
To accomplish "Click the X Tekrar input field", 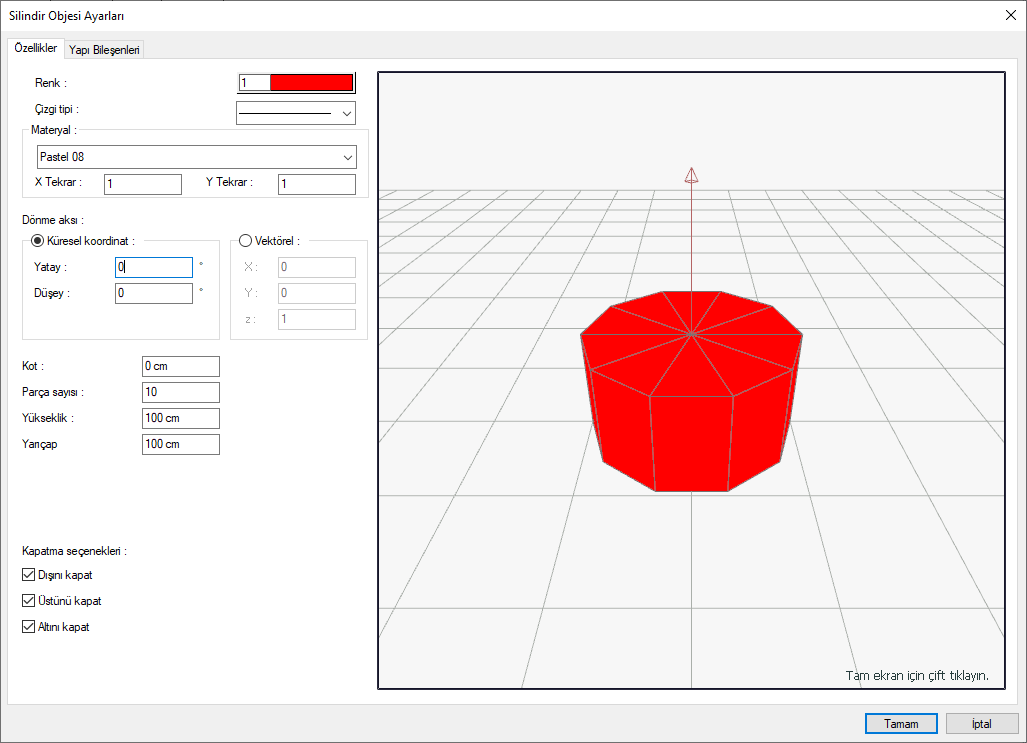I will (x=142, y=184).
